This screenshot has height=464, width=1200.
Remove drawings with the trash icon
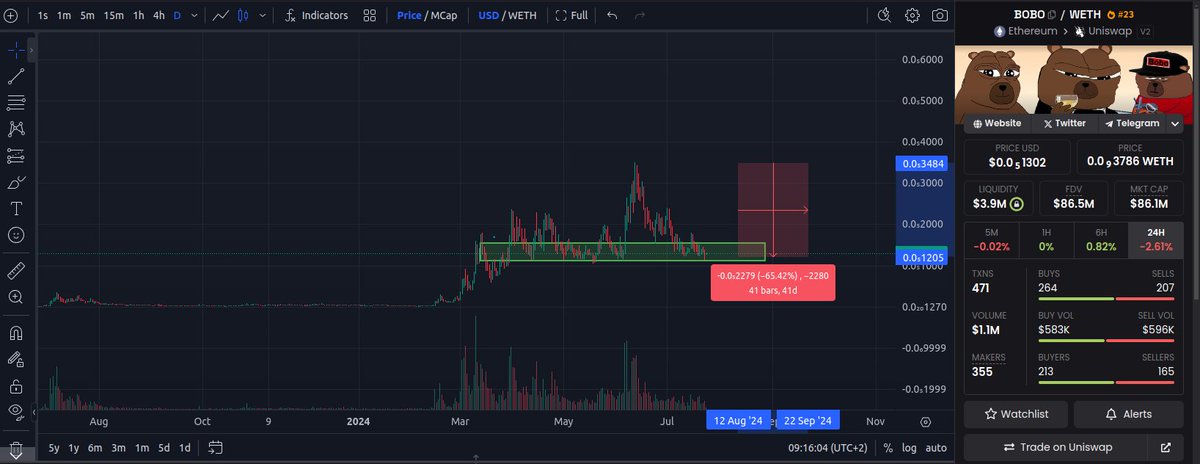point(16,448)
